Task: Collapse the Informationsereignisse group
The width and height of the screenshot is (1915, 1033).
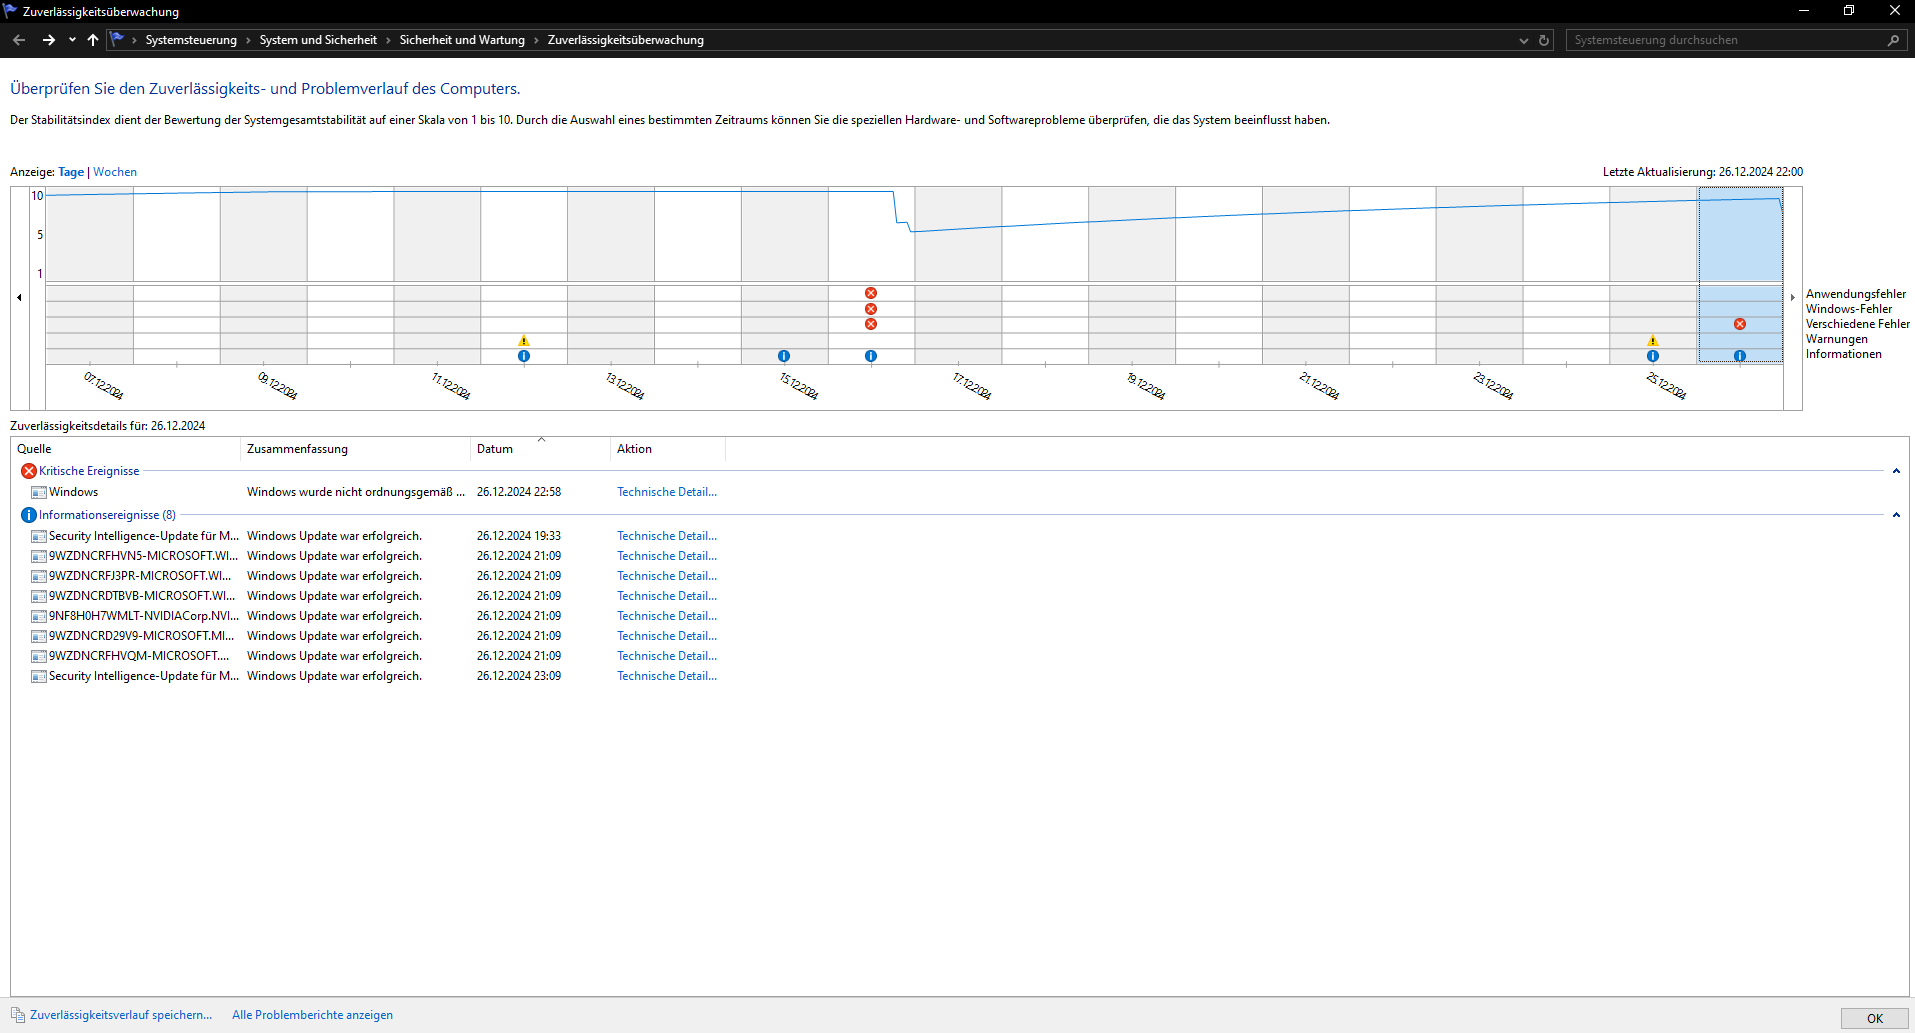Action: (x=1896, y=515)
